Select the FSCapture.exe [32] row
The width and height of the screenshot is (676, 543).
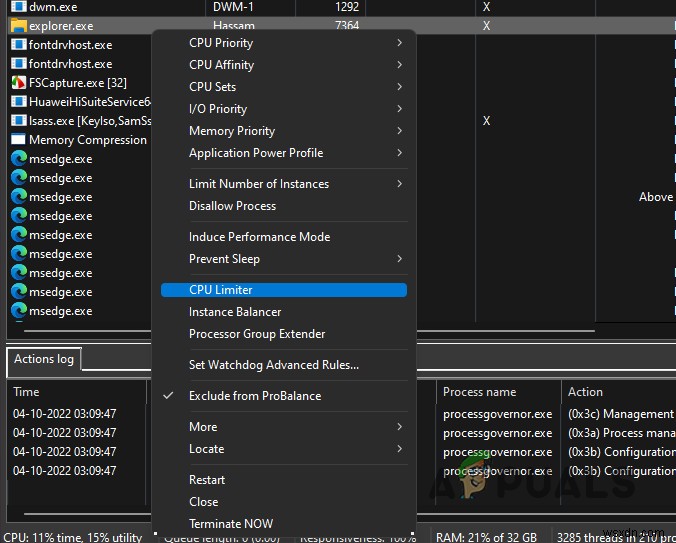click(78, 82)
